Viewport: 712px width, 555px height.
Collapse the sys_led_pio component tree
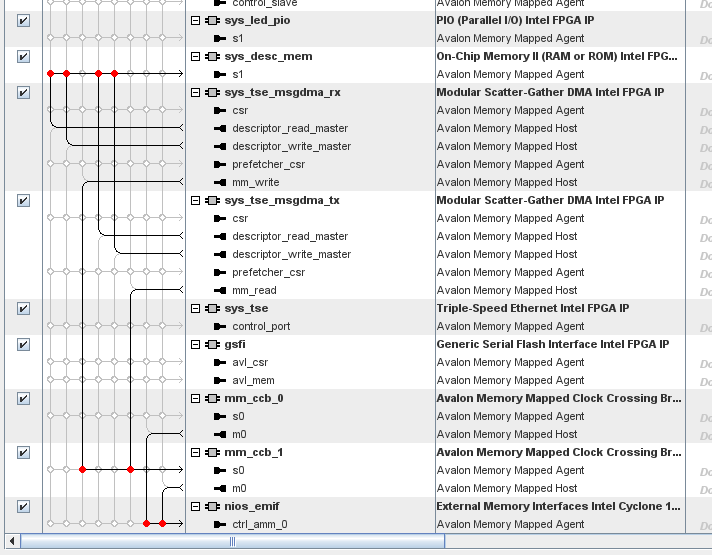tap(195, 20)
